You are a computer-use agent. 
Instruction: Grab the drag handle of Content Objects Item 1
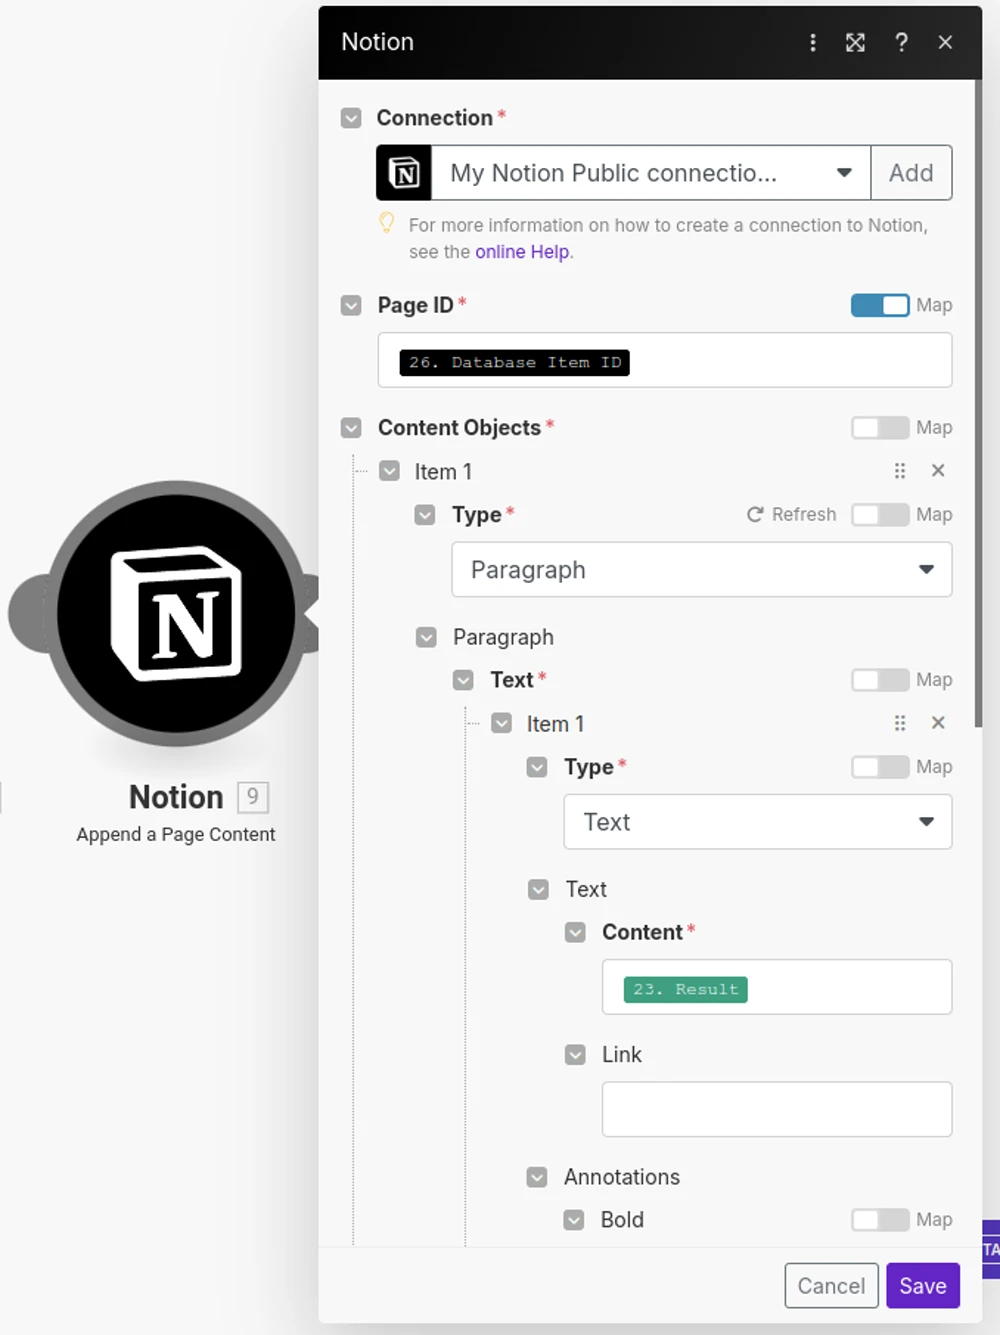click(900, 471)
